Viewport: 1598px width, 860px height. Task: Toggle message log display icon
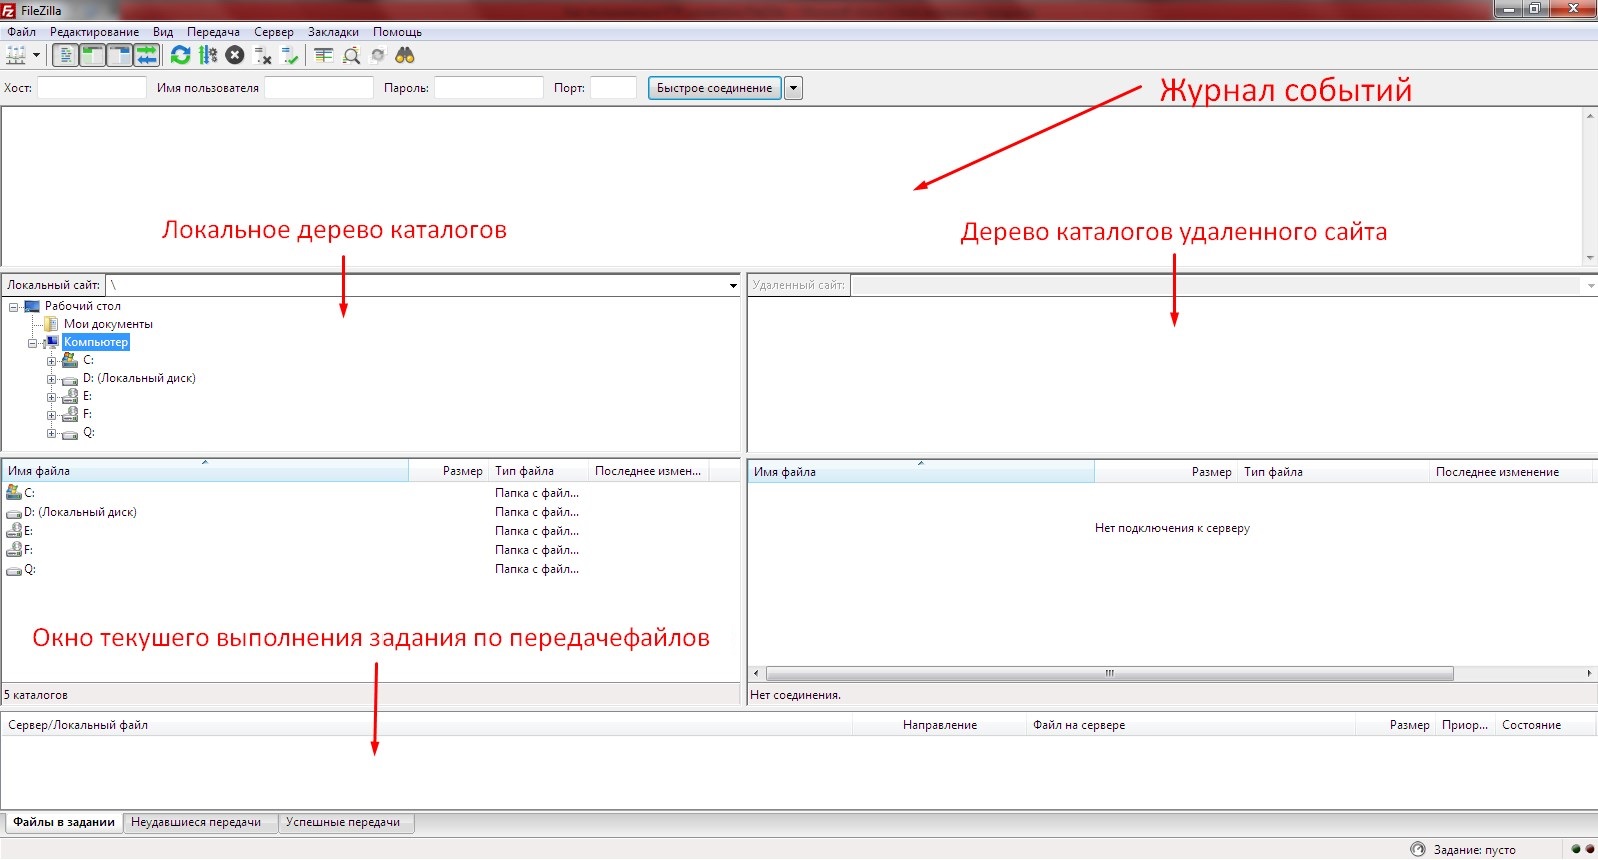pos(65,56)
